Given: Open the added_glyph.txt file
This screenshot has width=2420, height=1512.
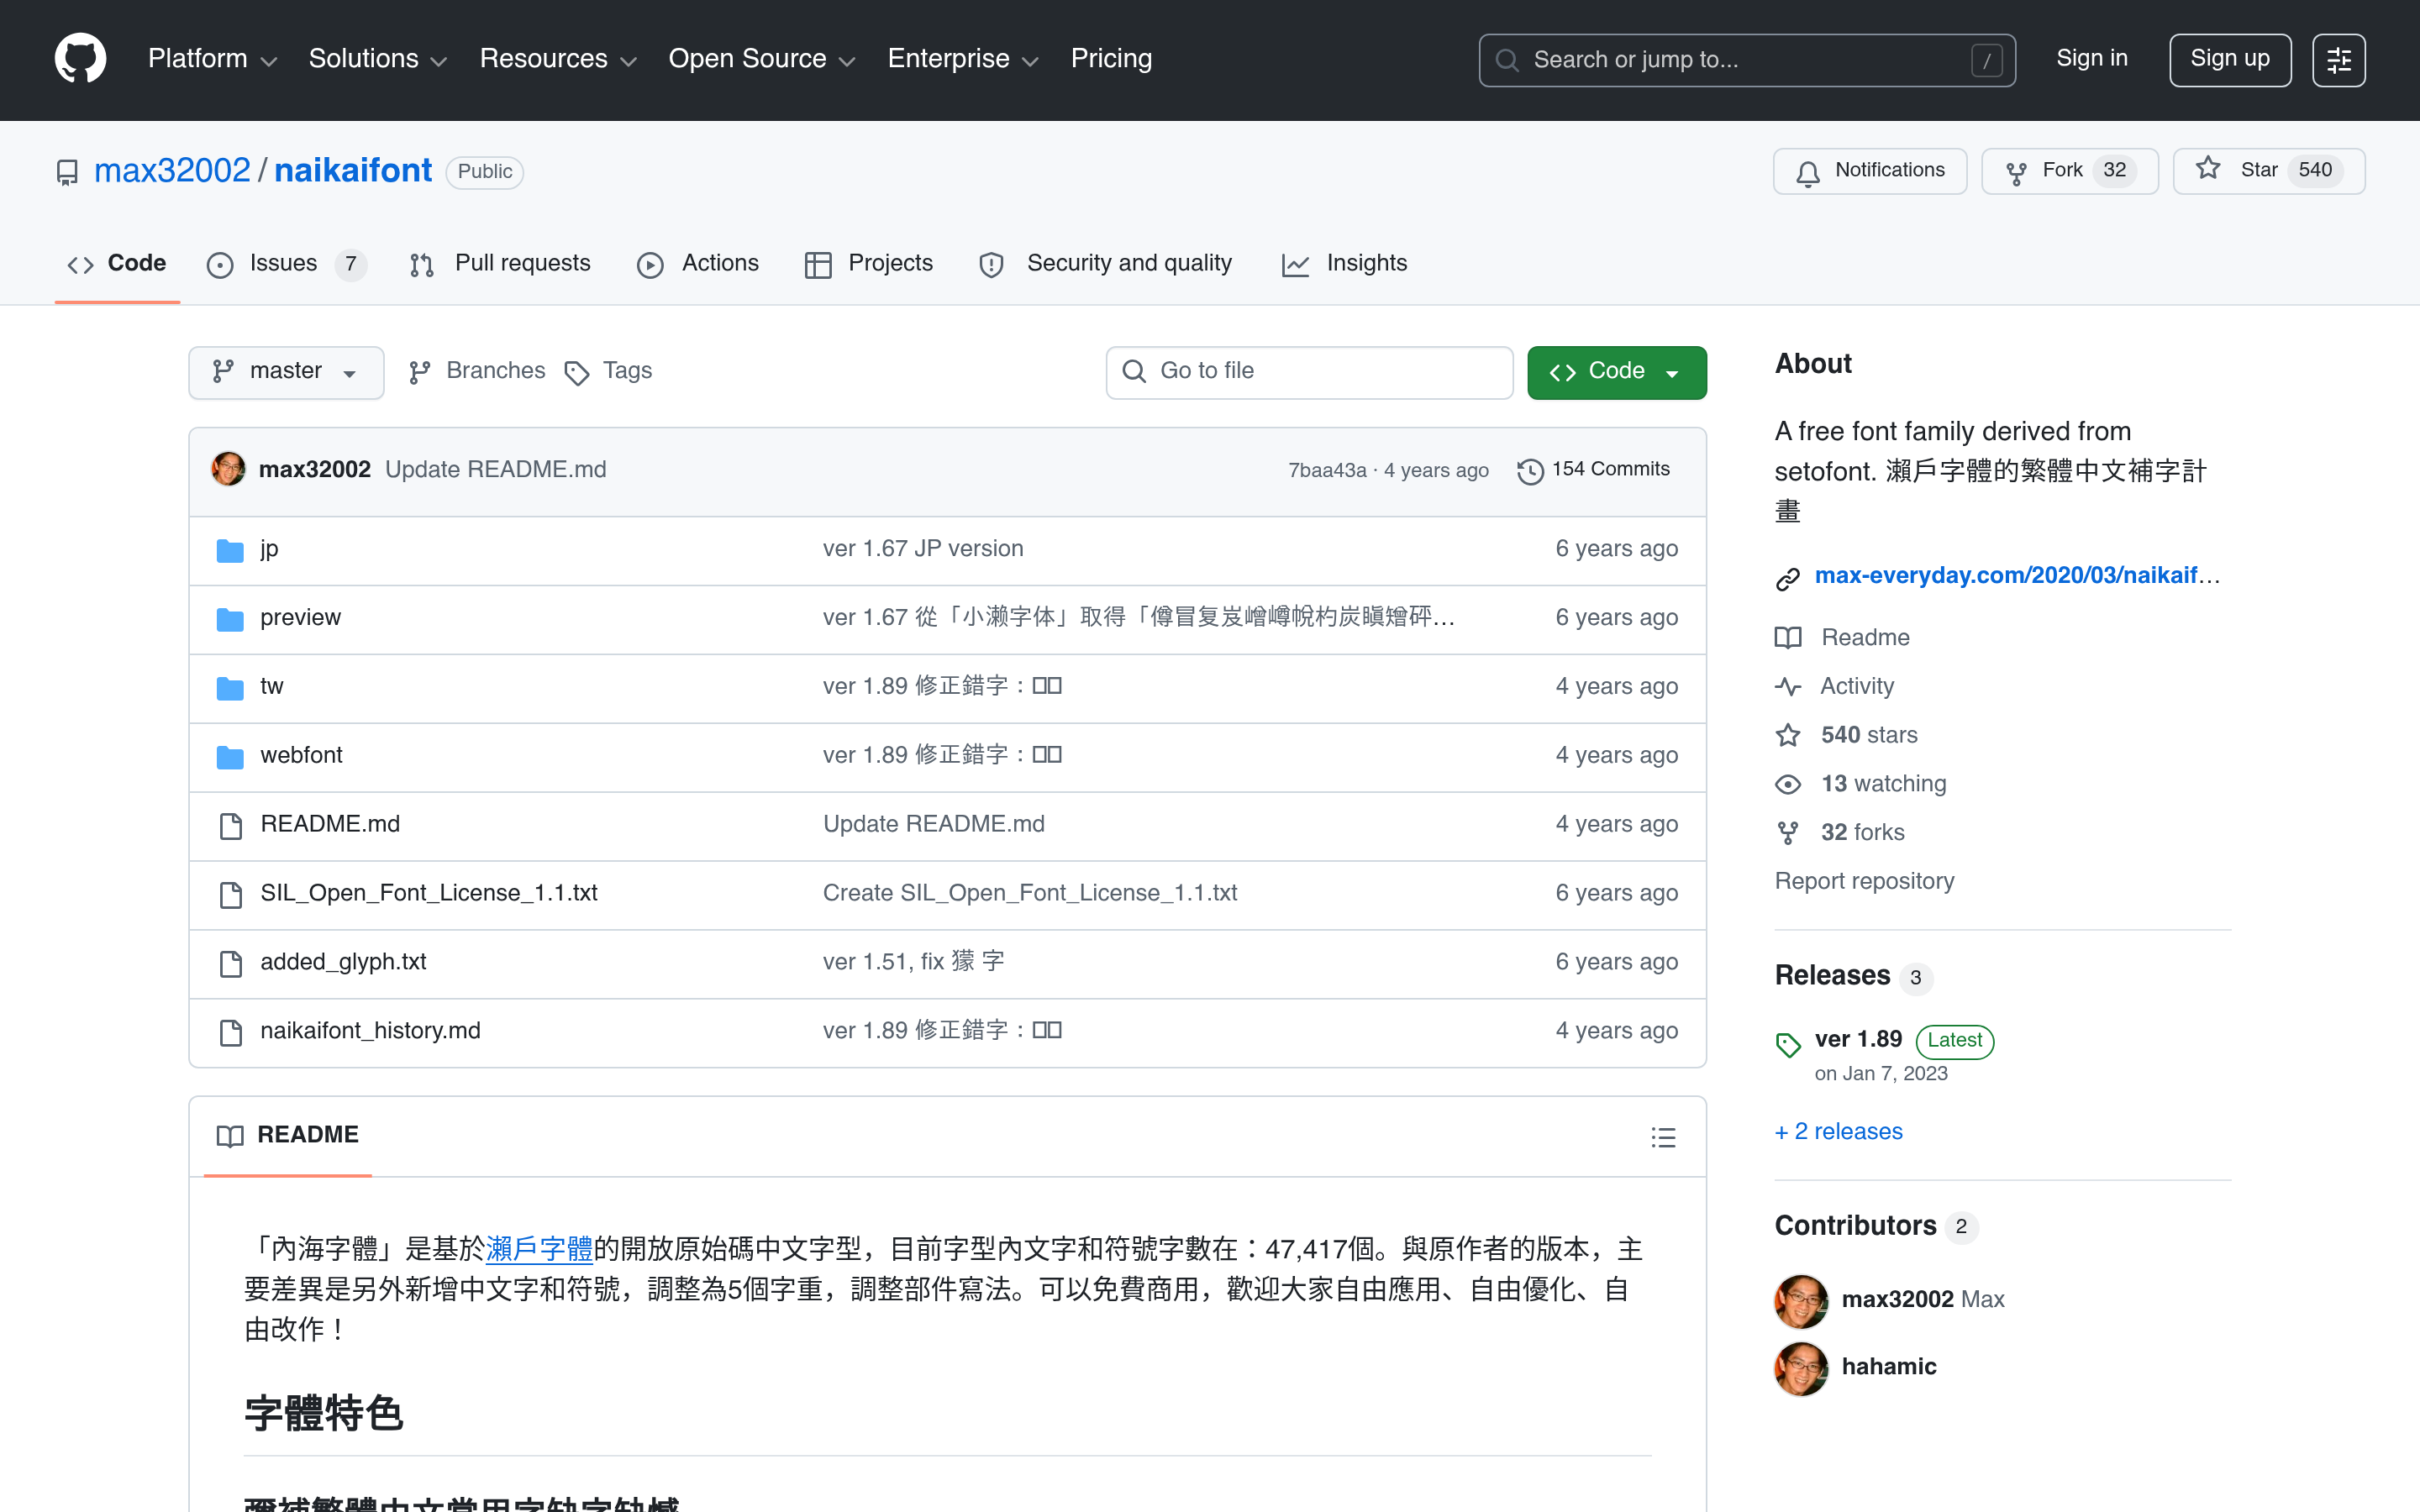Looking at the screenshot, I should pos(343,963).
